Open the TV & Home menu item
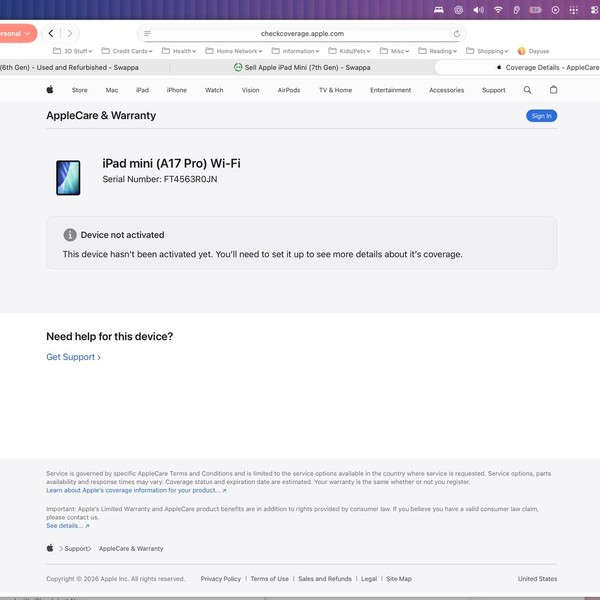This screenshot has height=600, width=600. (336, 90)
